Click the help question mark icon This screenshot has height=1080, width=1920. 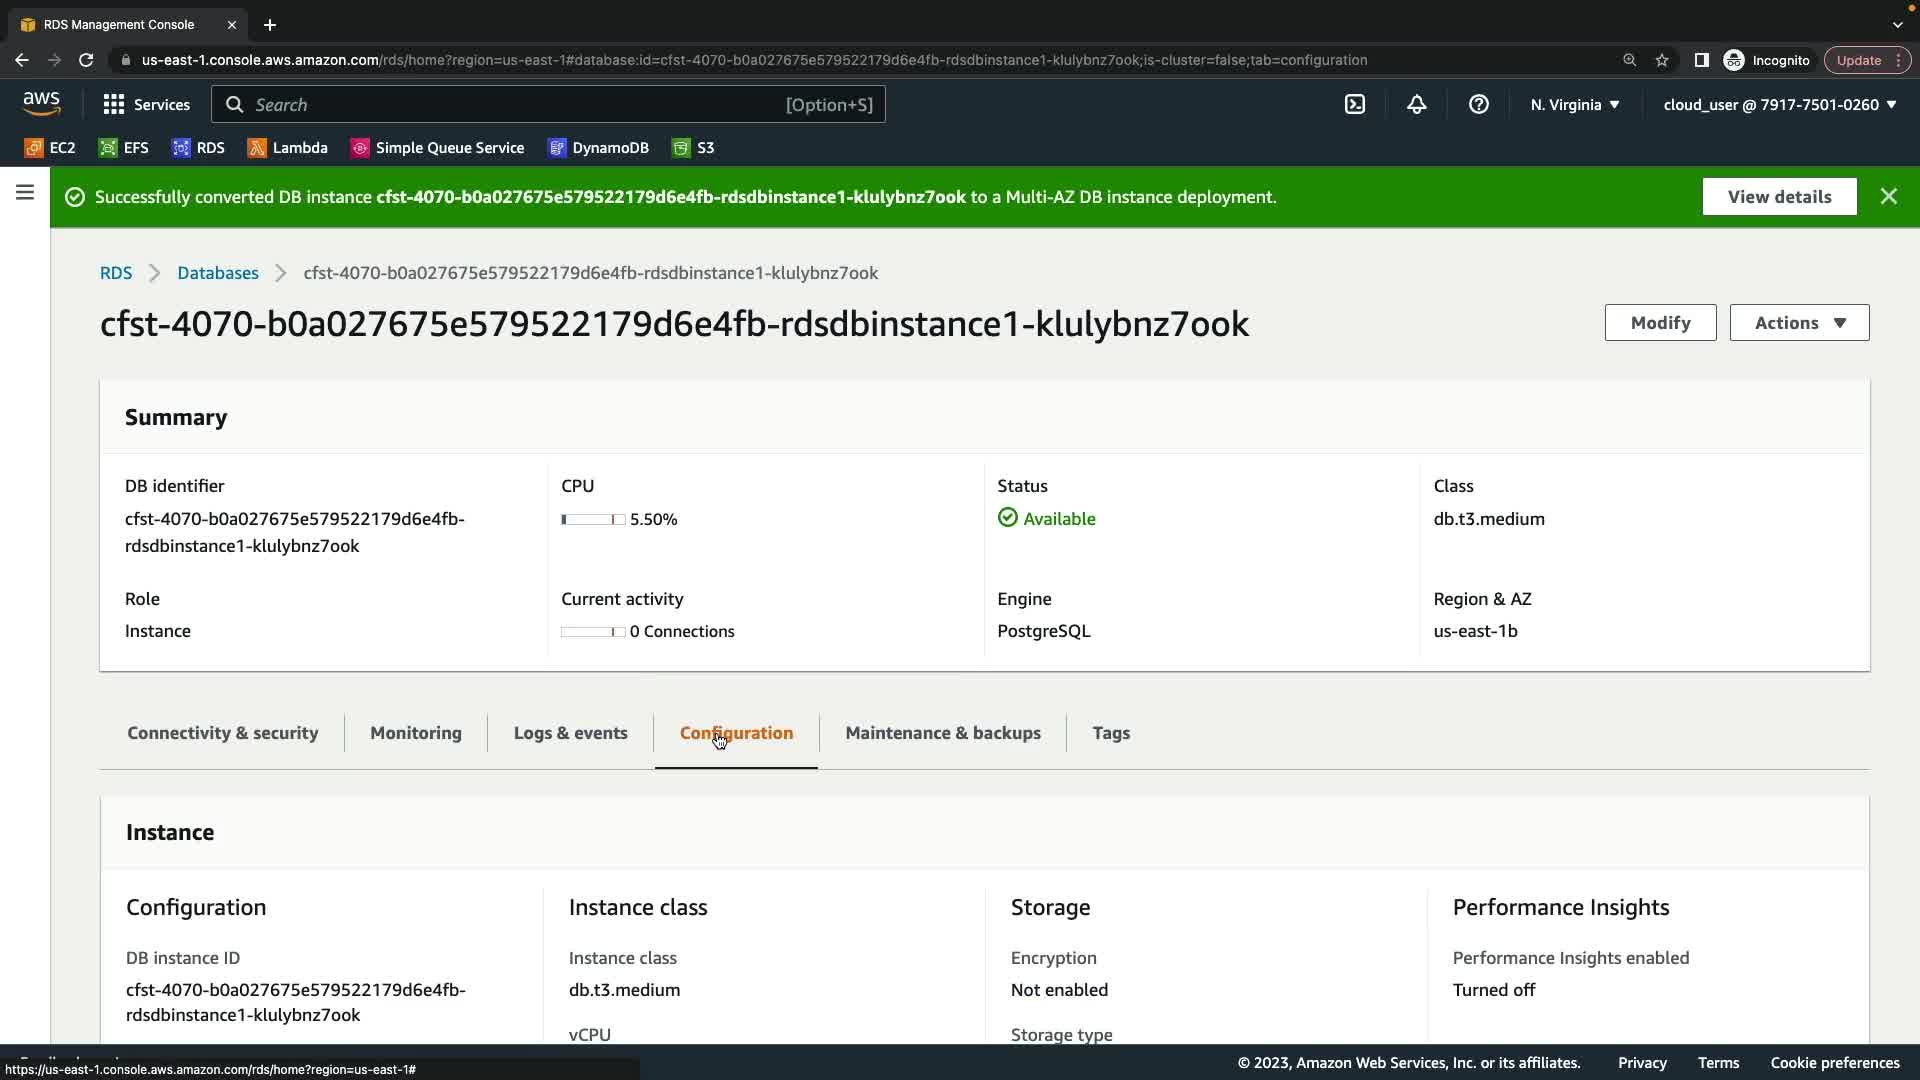click(1478, 104)
